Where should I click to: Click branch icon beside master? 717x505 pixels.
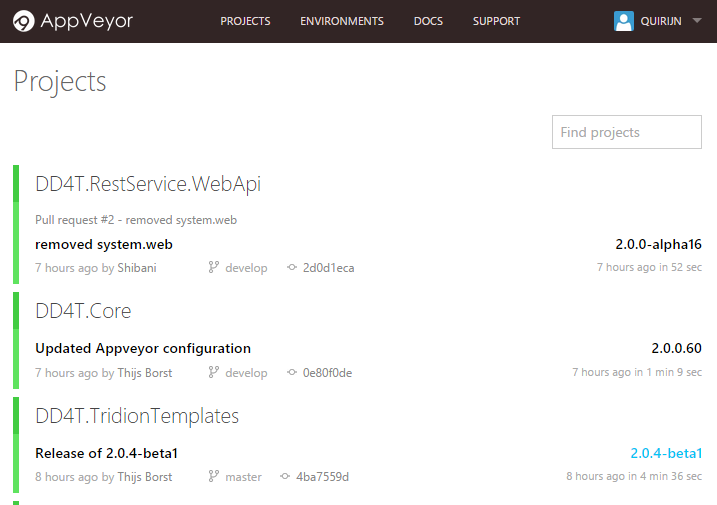click(214, 476)
